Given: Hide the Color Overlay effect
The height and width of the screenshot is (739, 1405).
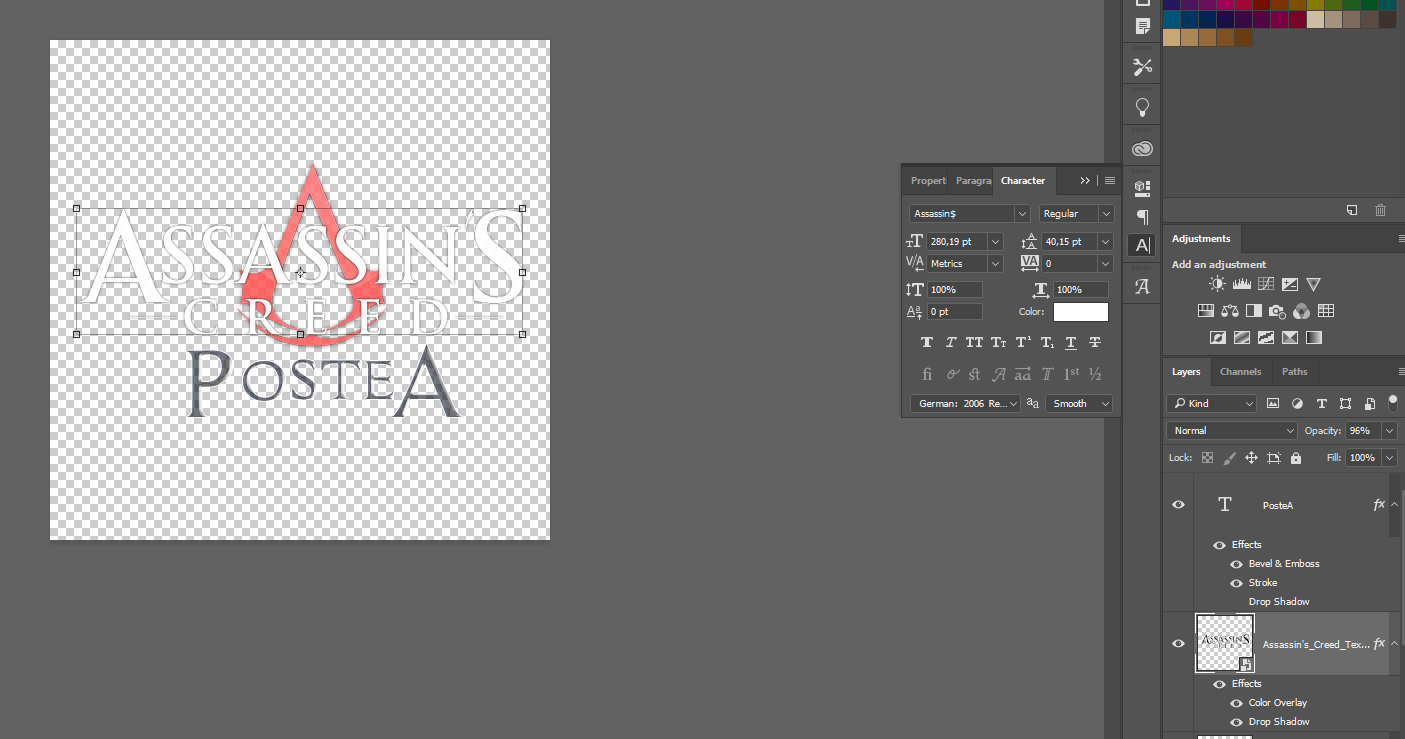Looking at the screenshot, I should (x=1236, y=703).
